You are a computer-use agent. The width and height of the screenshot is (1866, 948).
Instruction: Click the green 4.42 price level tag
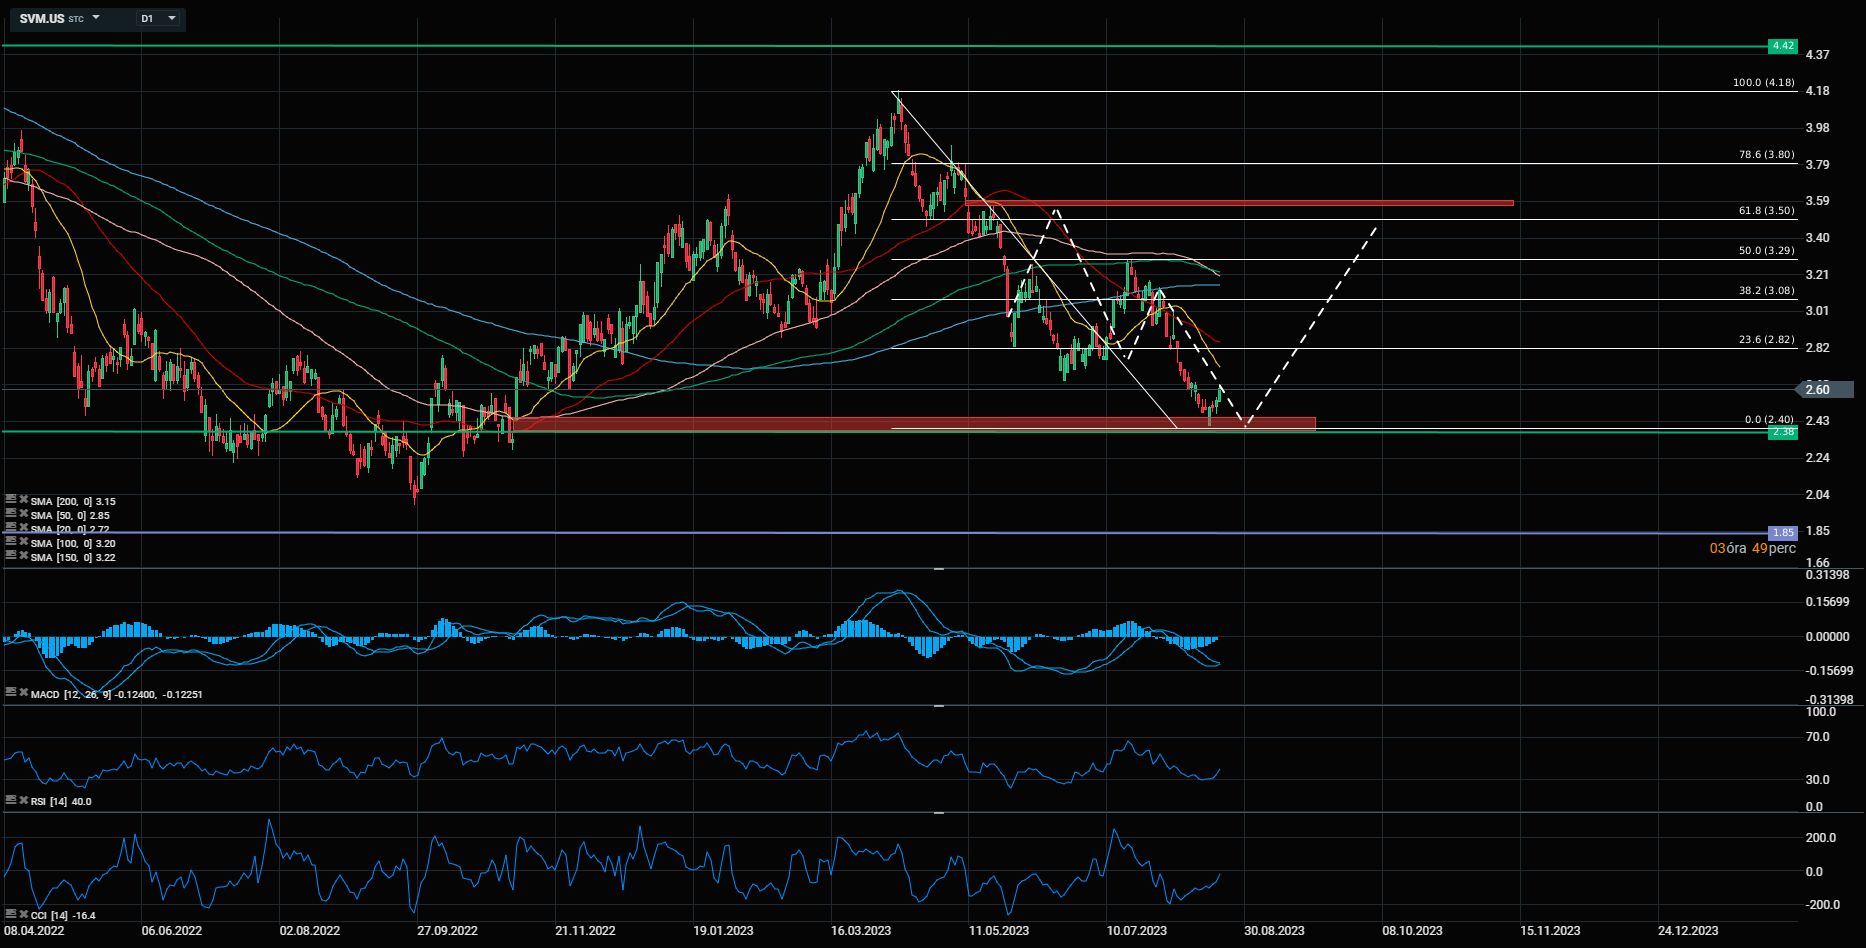click(1782, 46)
